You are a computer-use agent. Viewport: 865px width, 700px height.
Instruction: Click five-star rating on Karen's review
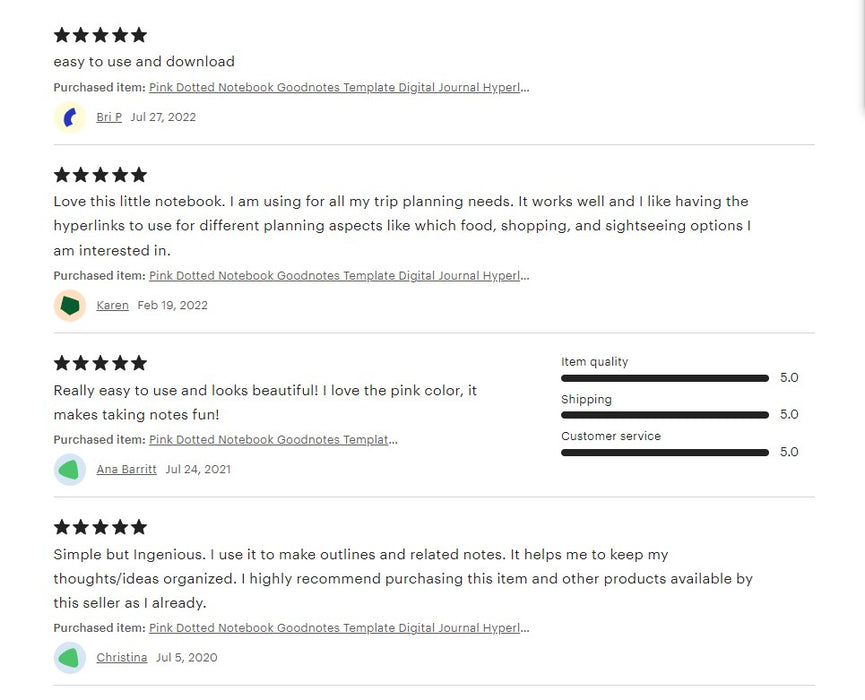click(100, 175)
